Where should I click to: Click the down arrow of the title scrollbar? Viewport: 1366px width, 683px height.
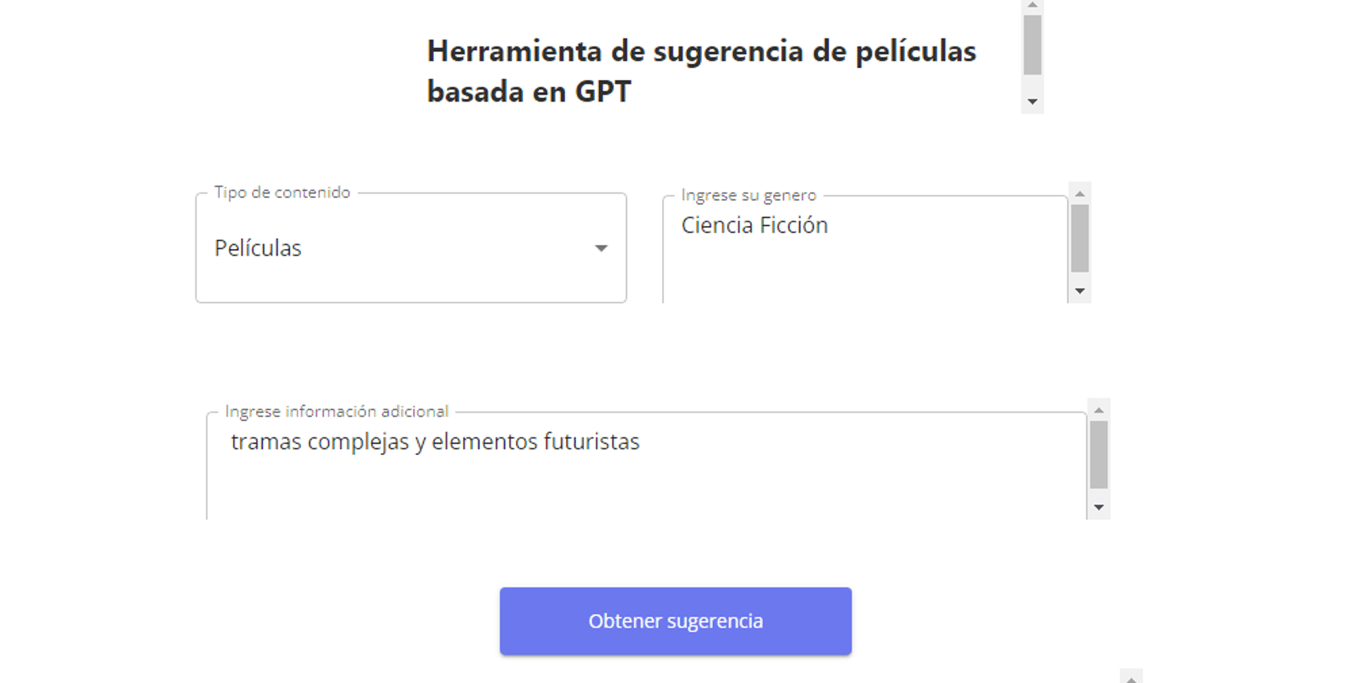tap(1033, 101)
